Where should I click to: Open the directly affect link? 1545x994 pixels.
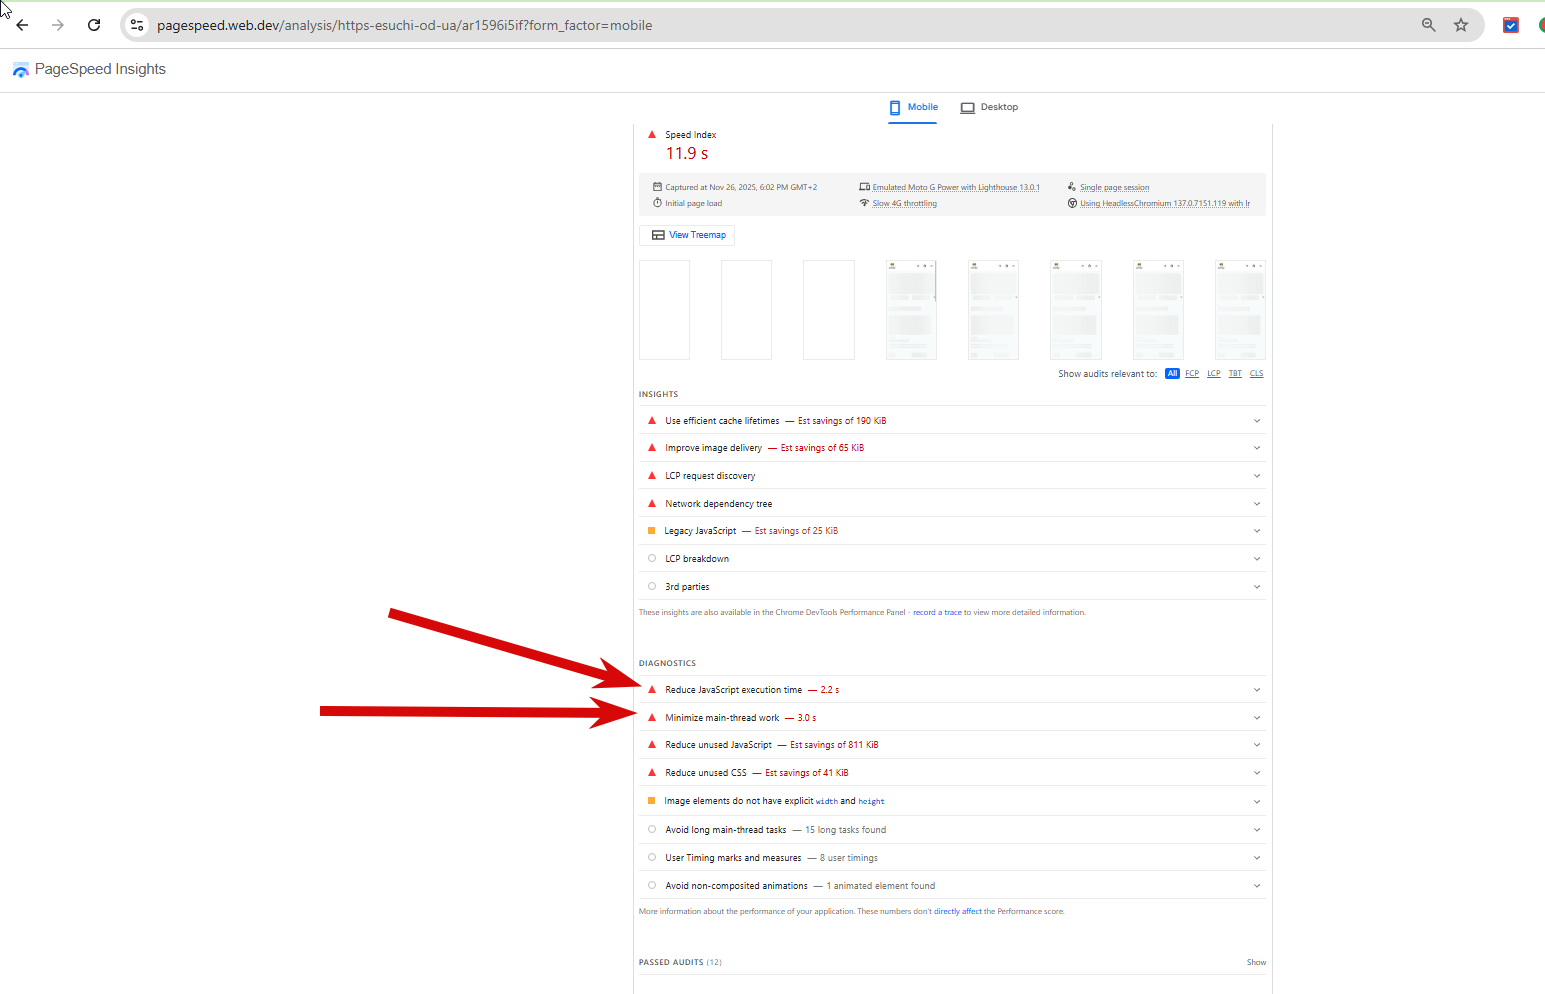(x=958, y=911)
